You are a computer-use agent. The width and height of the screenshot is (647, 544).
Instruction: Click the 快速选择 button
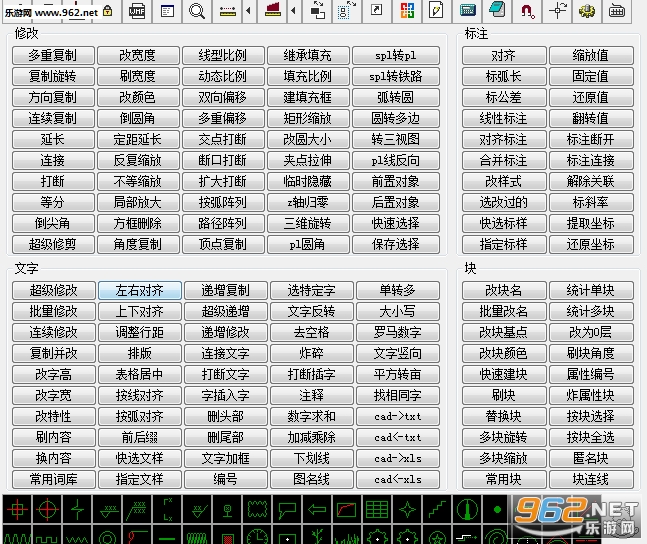point(396,223)
